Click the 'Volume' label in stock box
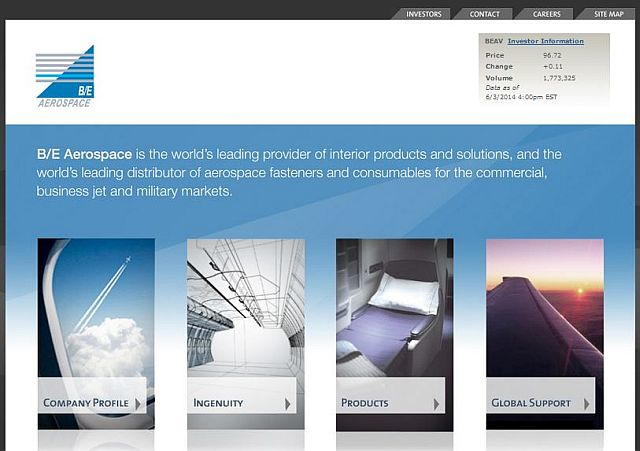 [x=499, y=78]
